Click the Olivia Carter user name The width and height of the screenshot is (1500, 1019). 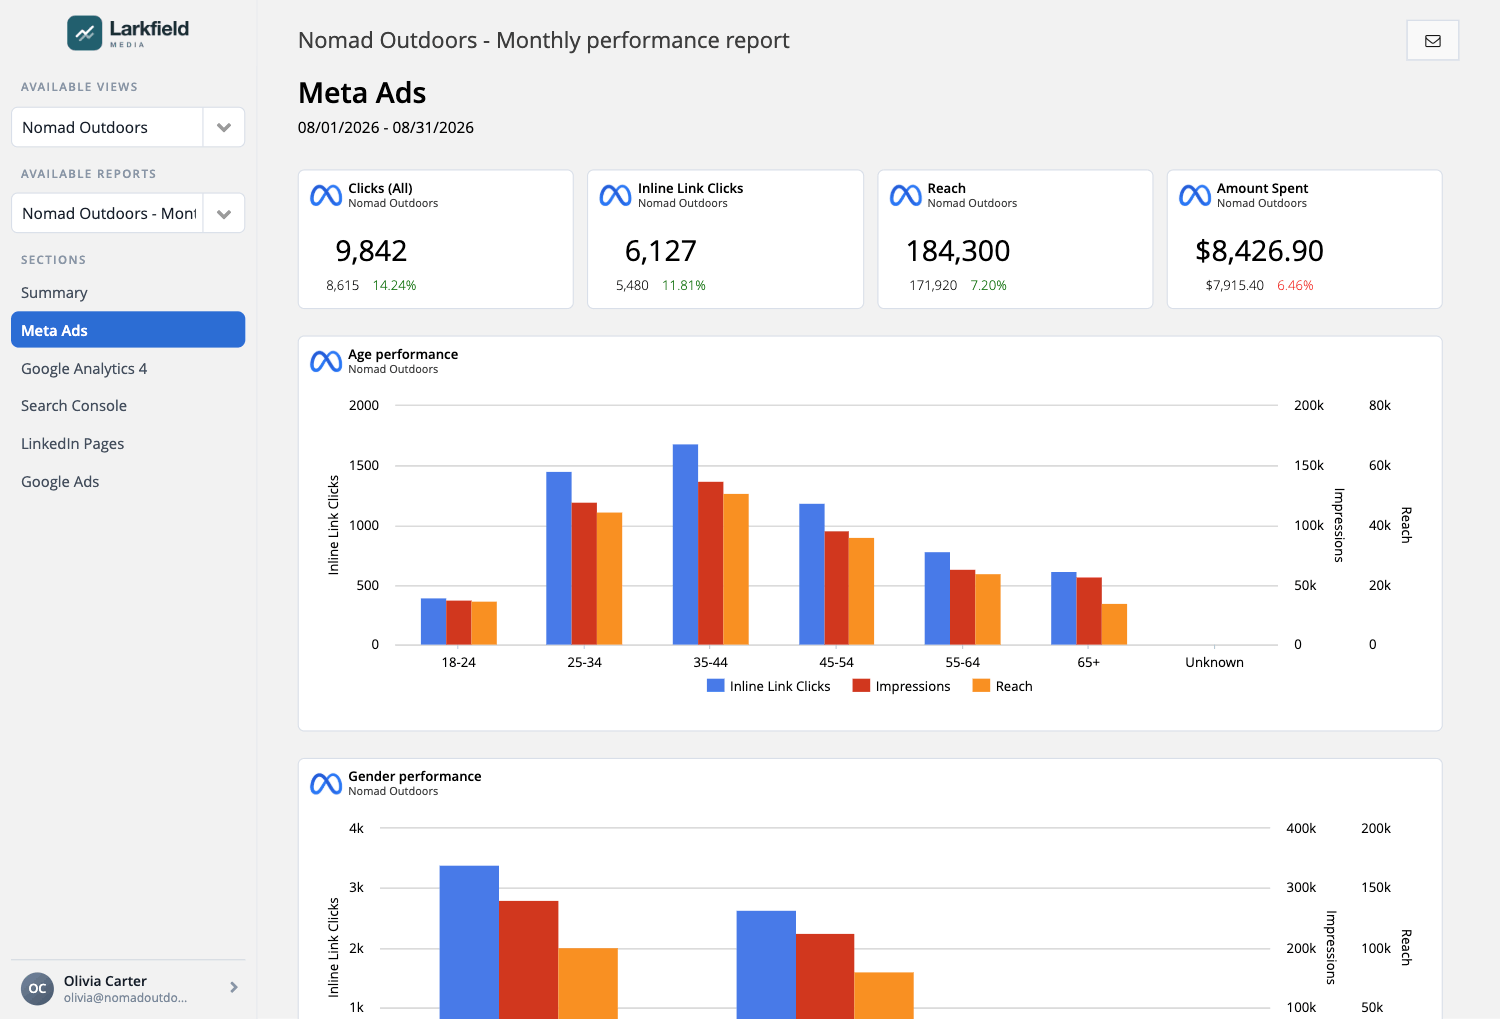pyautogui.click(x=105, y=981)
